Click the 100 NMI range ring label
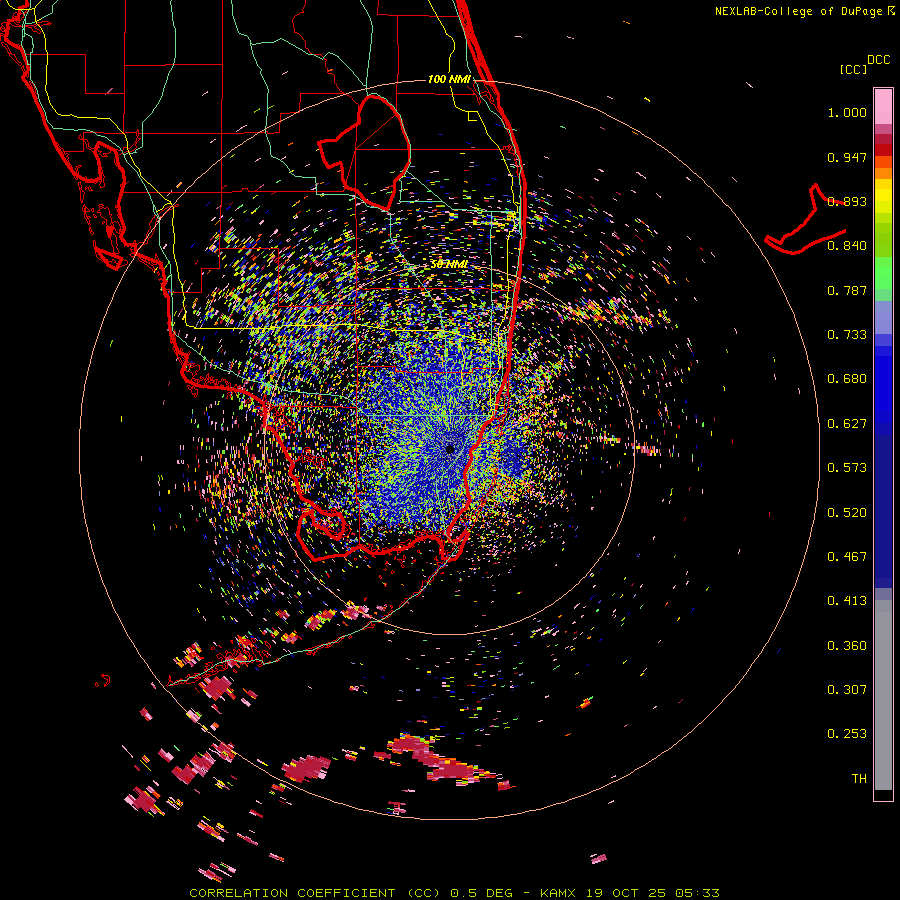This screenshot has height=900, width=900. click(449, 79)
